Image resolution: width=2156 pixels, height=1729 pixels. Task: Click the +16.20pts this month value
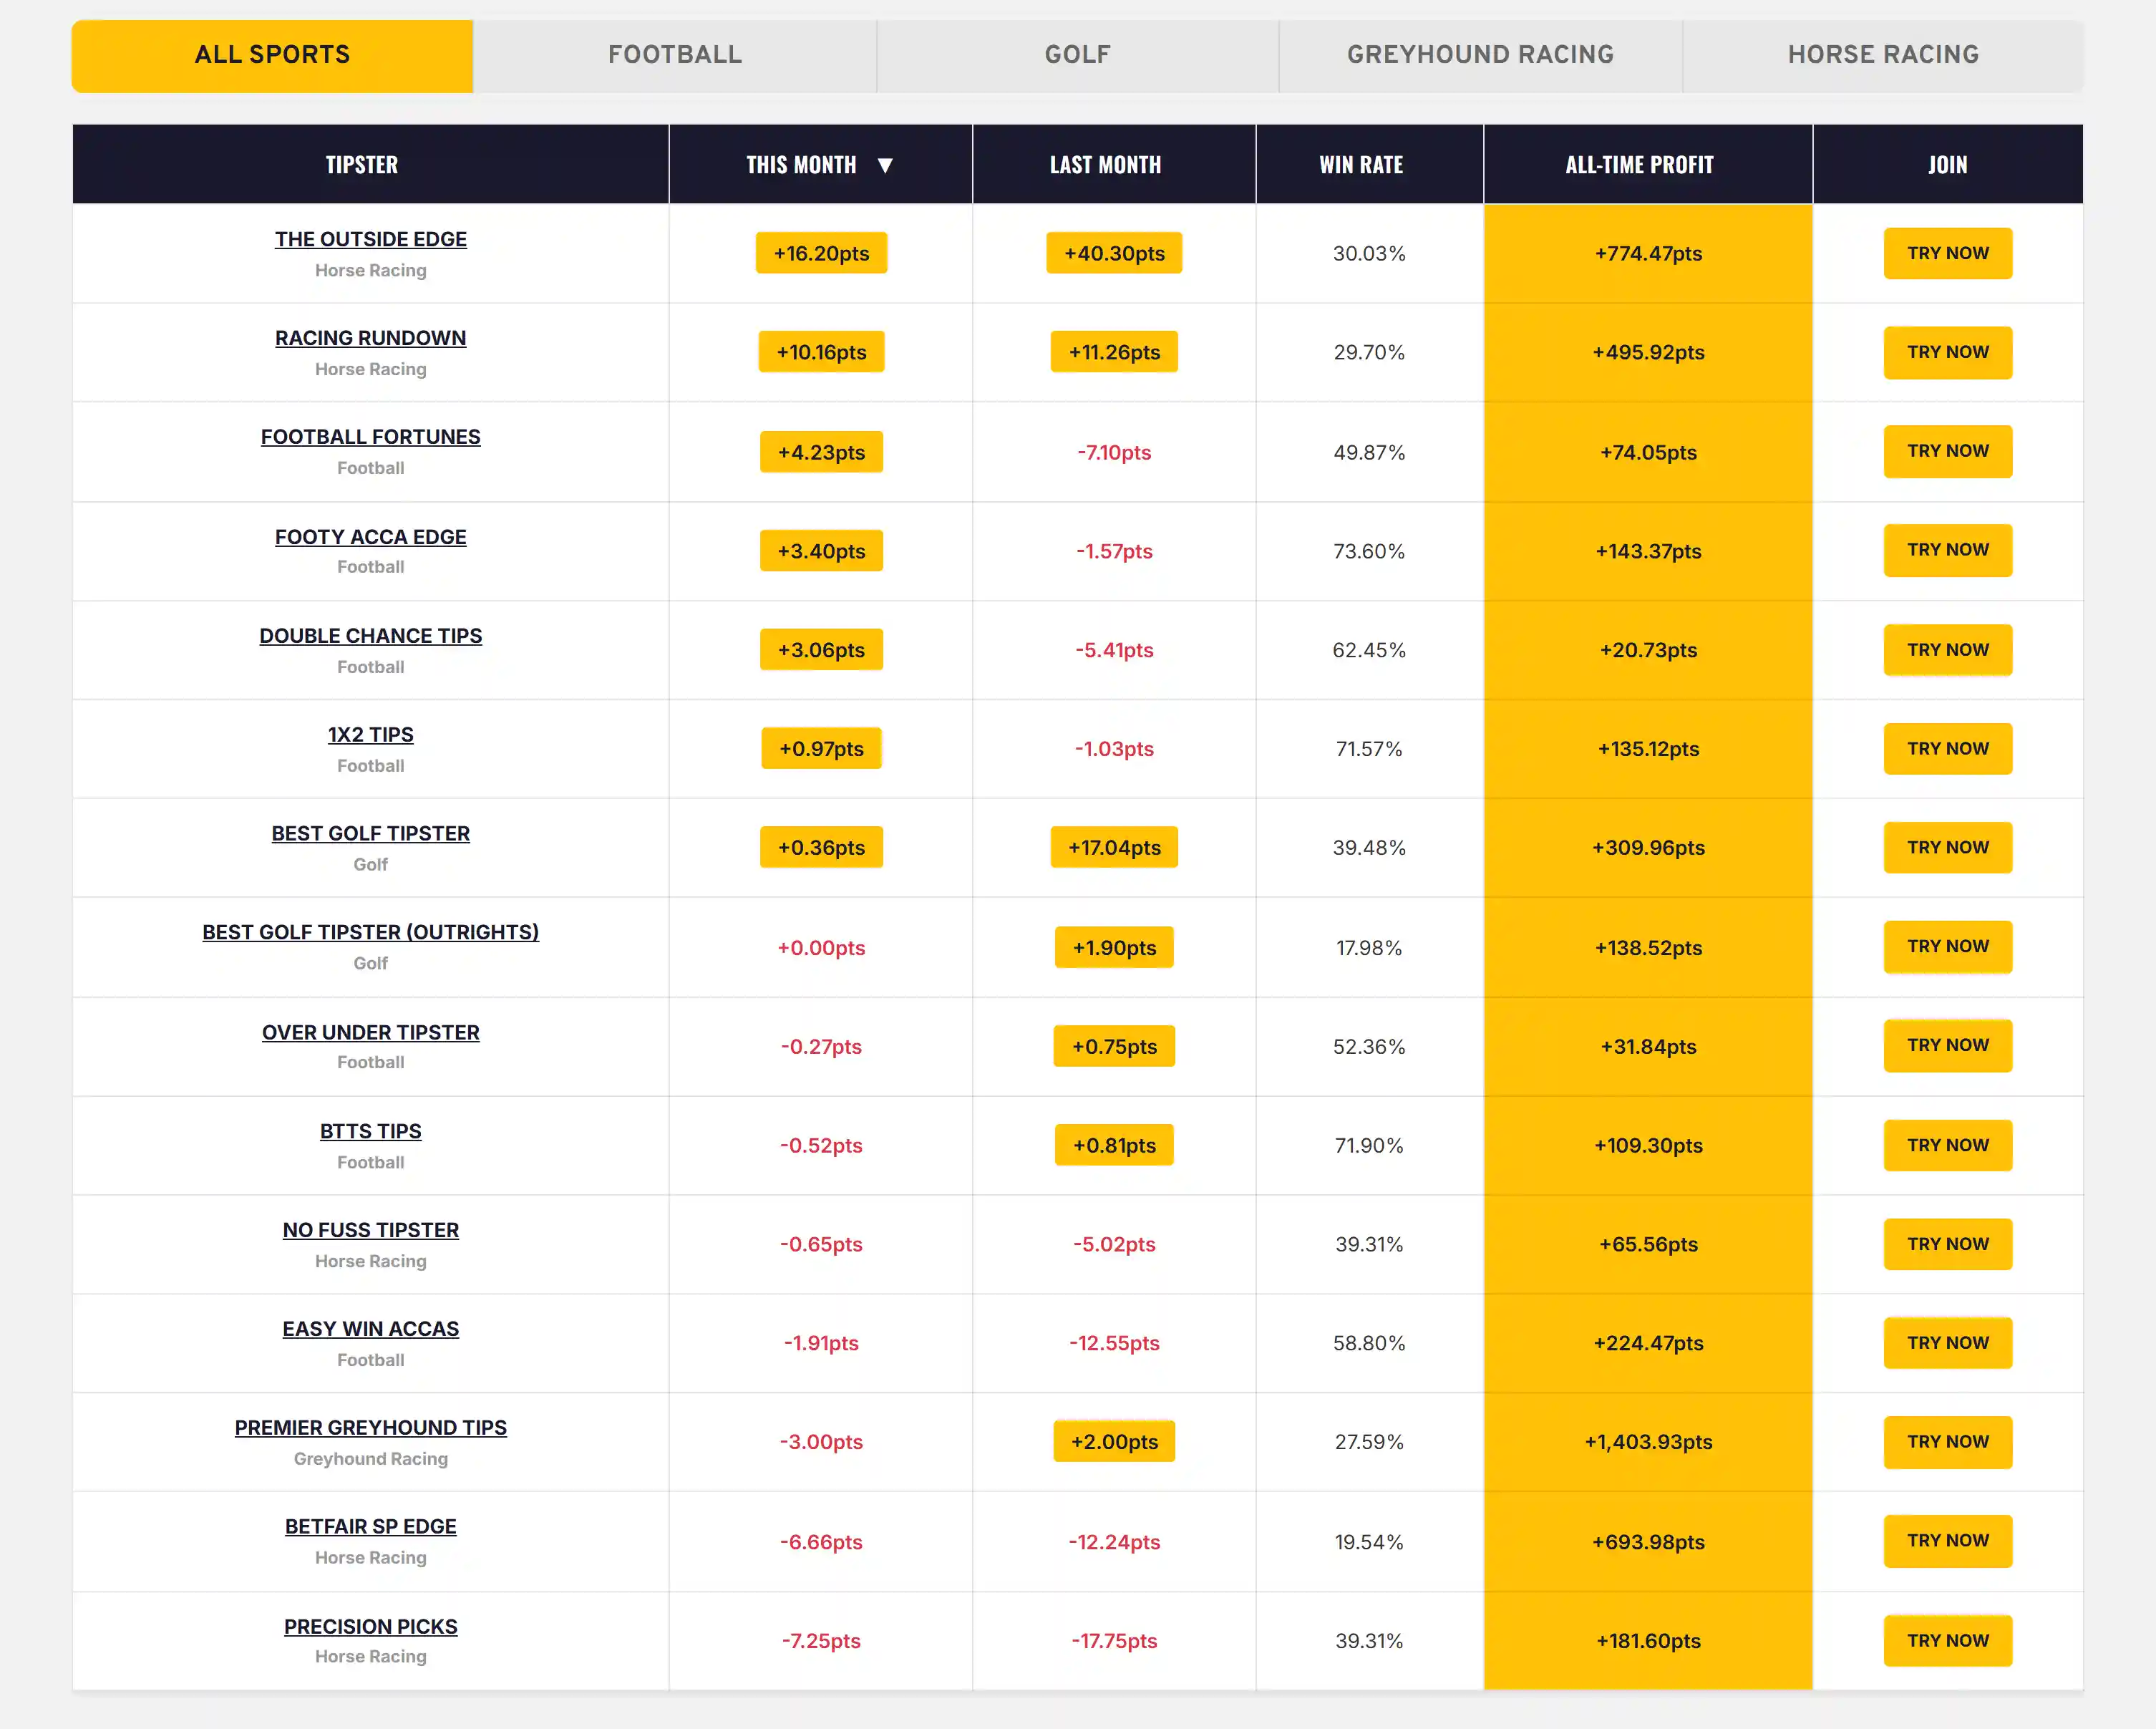click(x=821, y=253)
